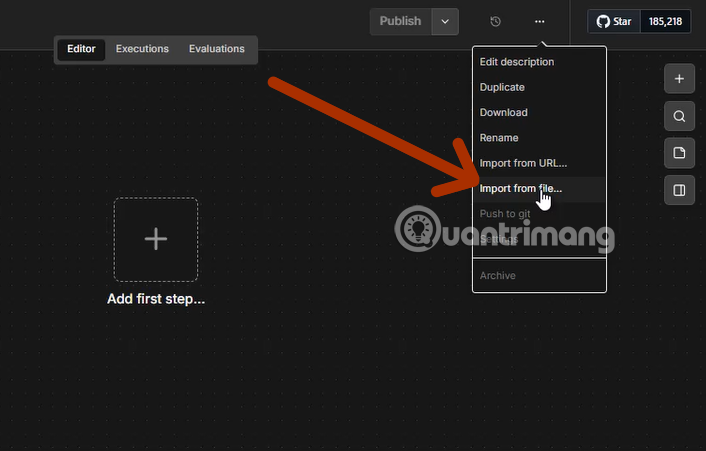Viewport: 706px width, 451px height.
Task: Open Settings from the workflow menu
Action: [539, 239]
